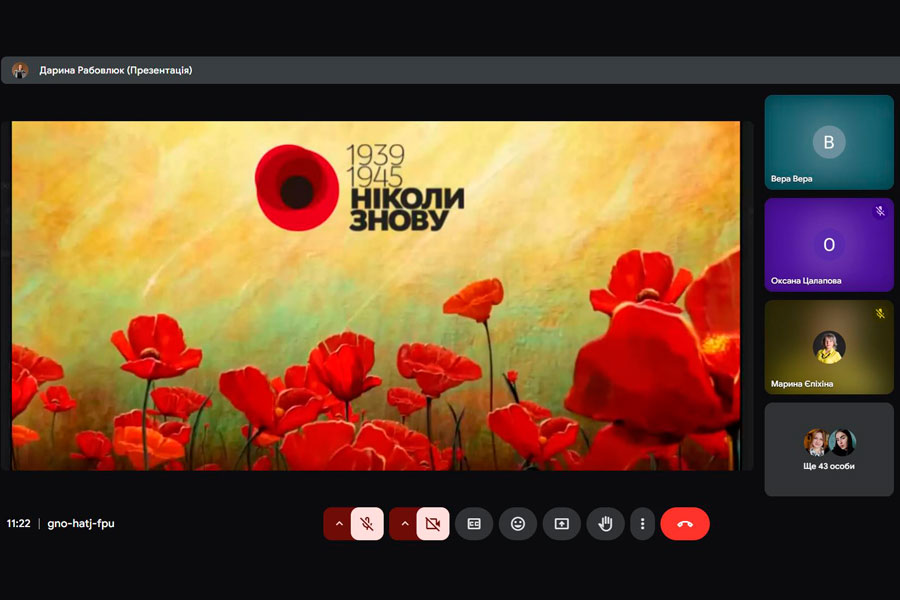Turn on the camera

coord(433,524)
